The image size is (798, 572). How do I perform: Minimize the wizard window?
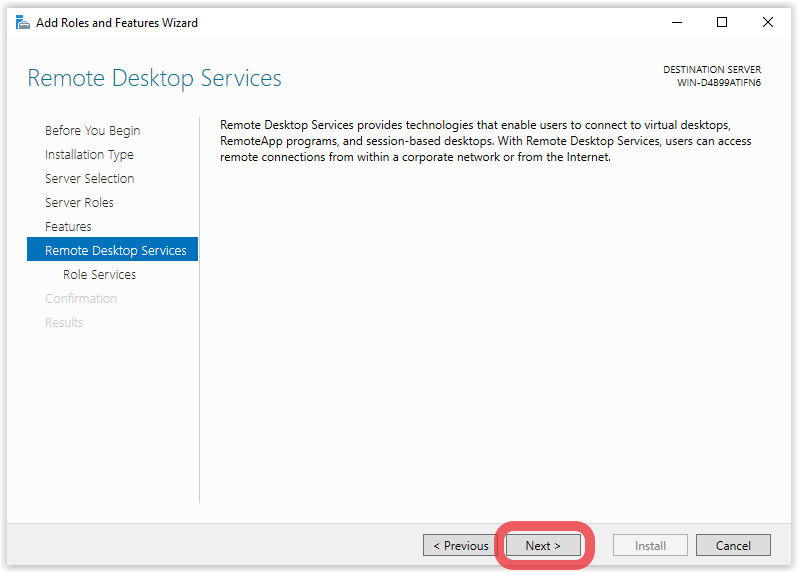[676, 22]
